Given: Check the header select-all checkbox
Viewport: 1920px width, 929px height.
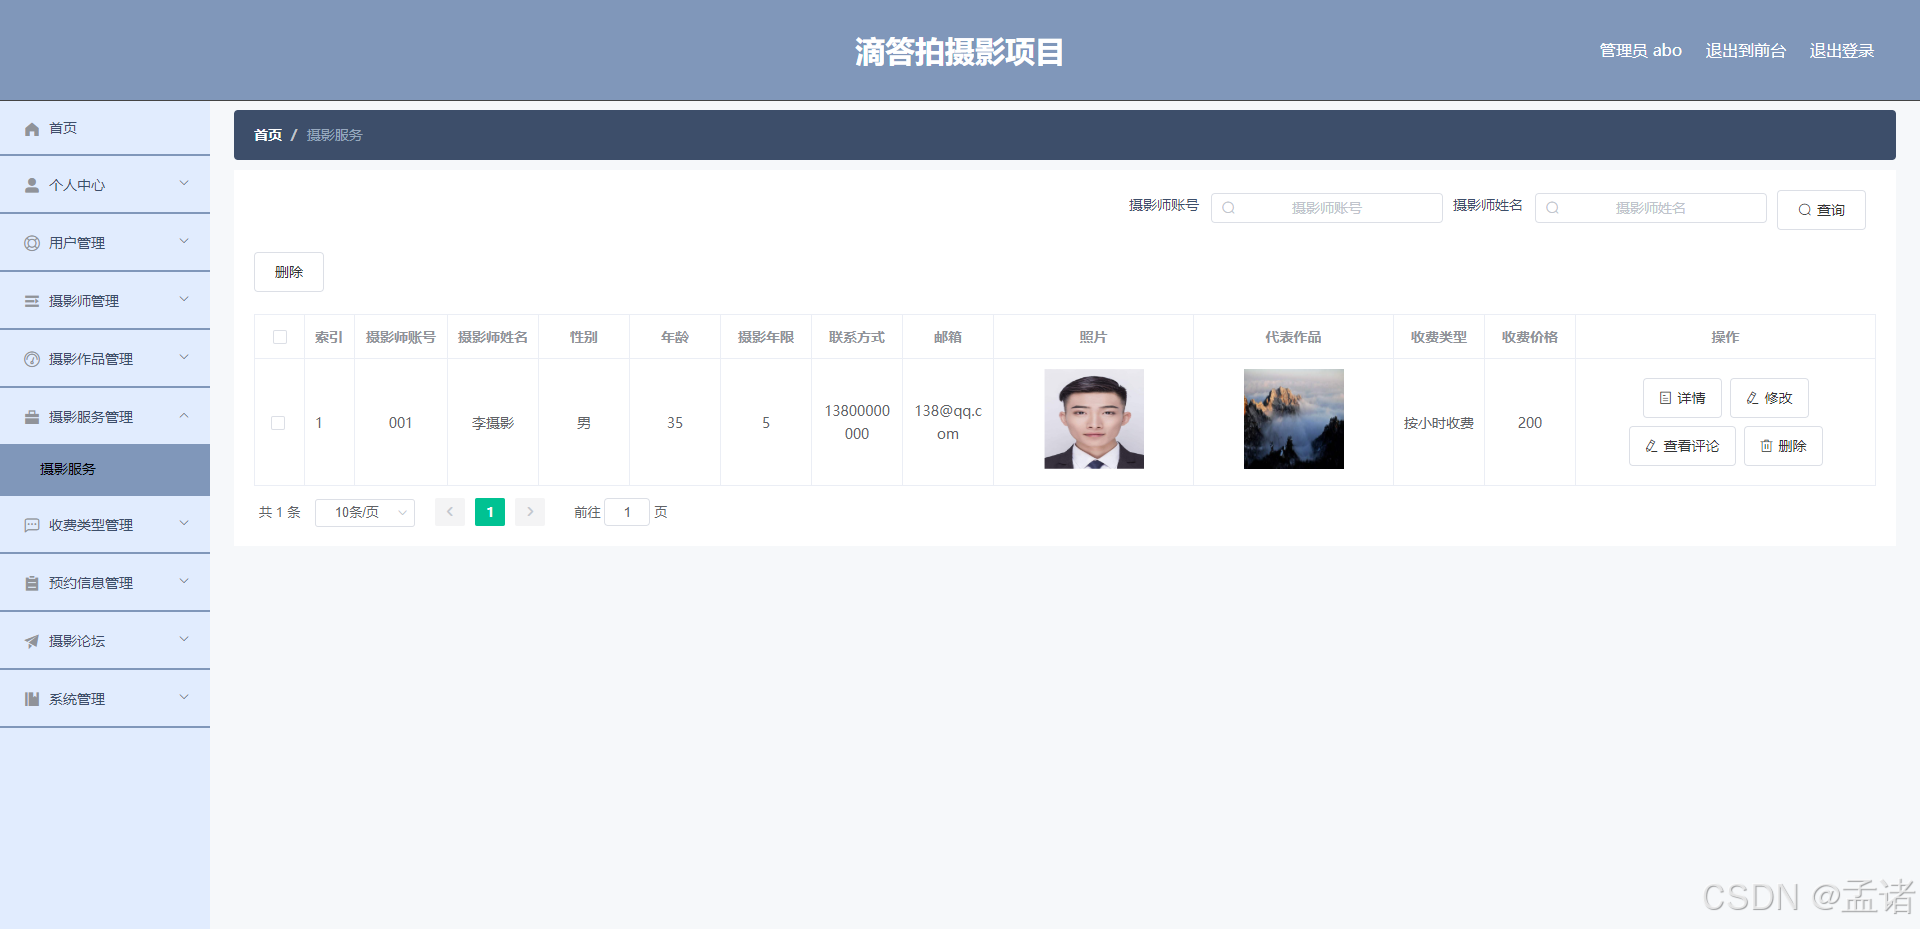Looking at the screenshot, I should 279,337.
